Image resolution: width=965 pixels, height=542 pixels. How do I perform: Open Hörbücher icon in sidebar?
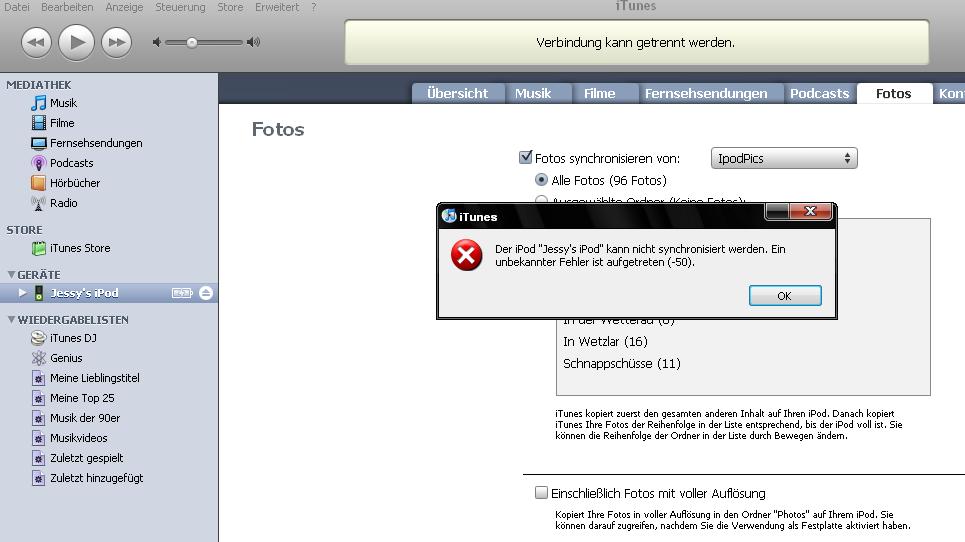pyautogui.click(x=39, y=183)
